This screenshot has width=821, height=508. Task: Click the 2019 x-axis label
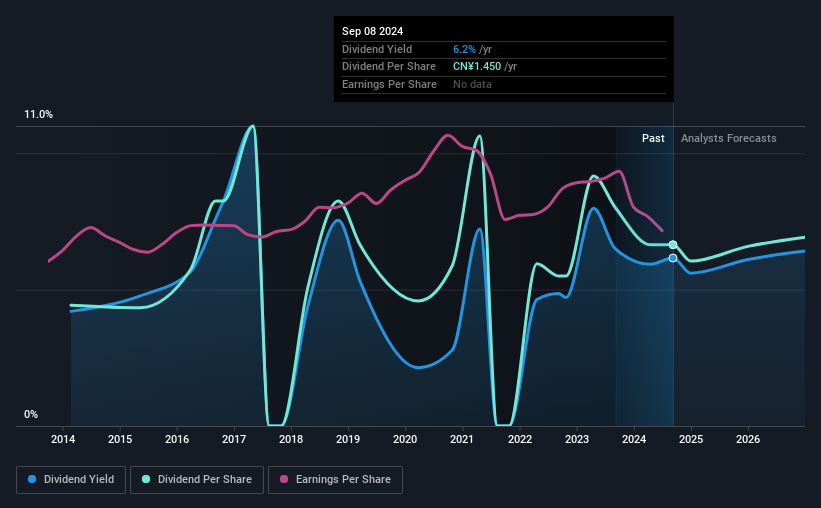point(348,439)
